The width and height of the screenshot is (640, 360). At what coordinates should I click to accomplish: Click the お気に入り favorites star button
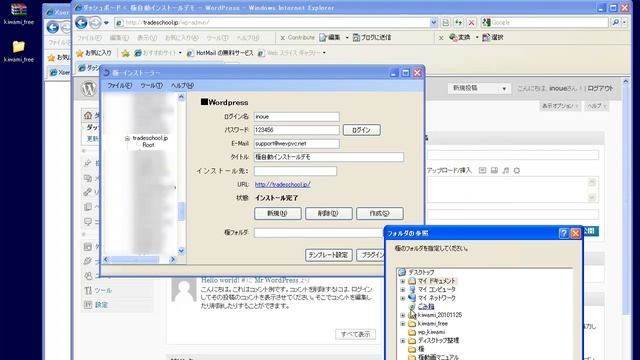pyautogui.click(x=94, y=53)
